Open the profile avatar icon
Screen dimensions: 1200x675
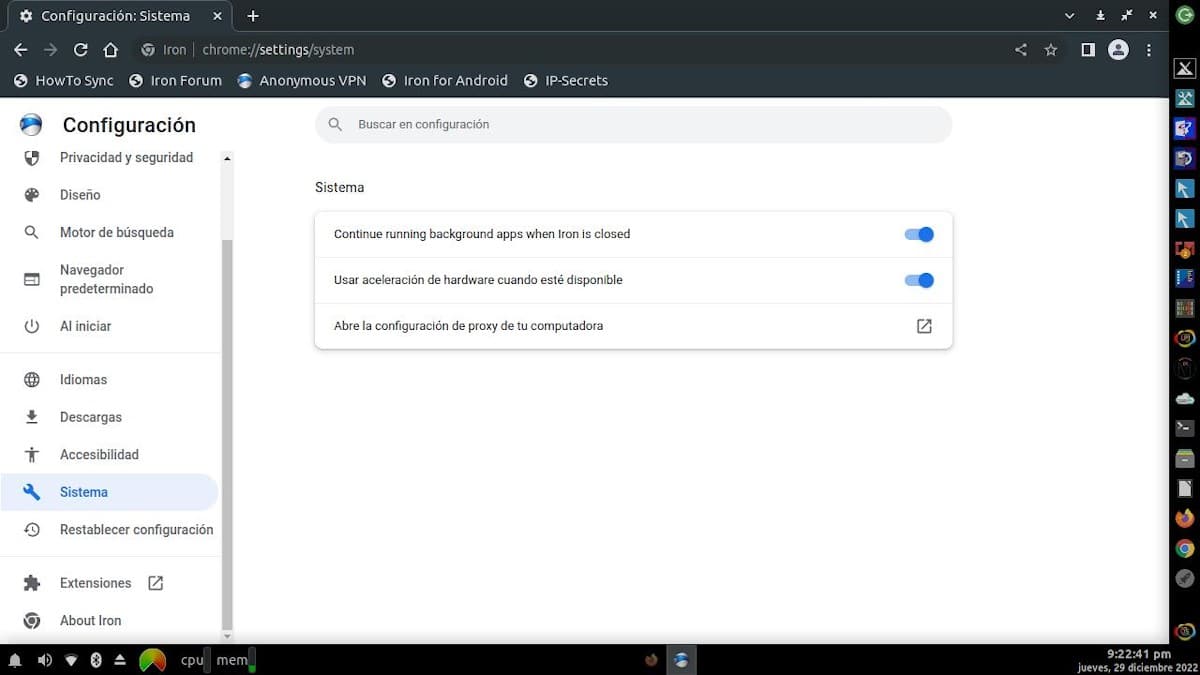click(1118, 49)
